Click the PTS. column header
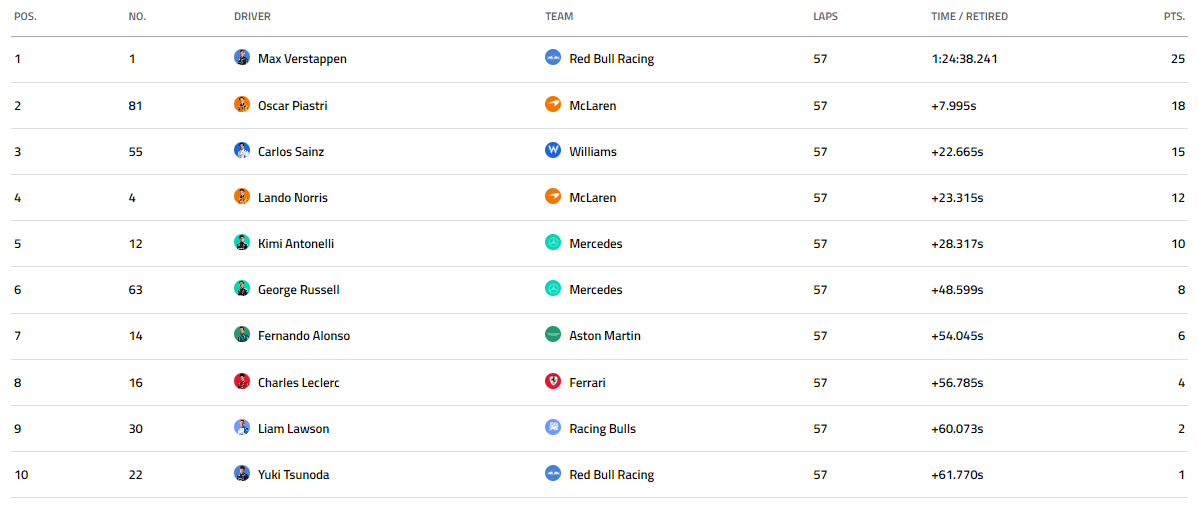Image resolution: width=1198 pixels, height=508 pixels. tap(1174, 16)
